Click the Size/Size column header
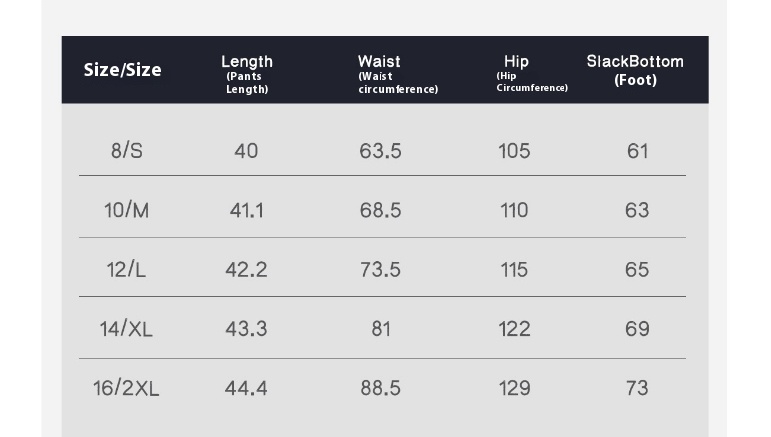The height and width of the screenshot is (437, 771). tap(122, 70)
